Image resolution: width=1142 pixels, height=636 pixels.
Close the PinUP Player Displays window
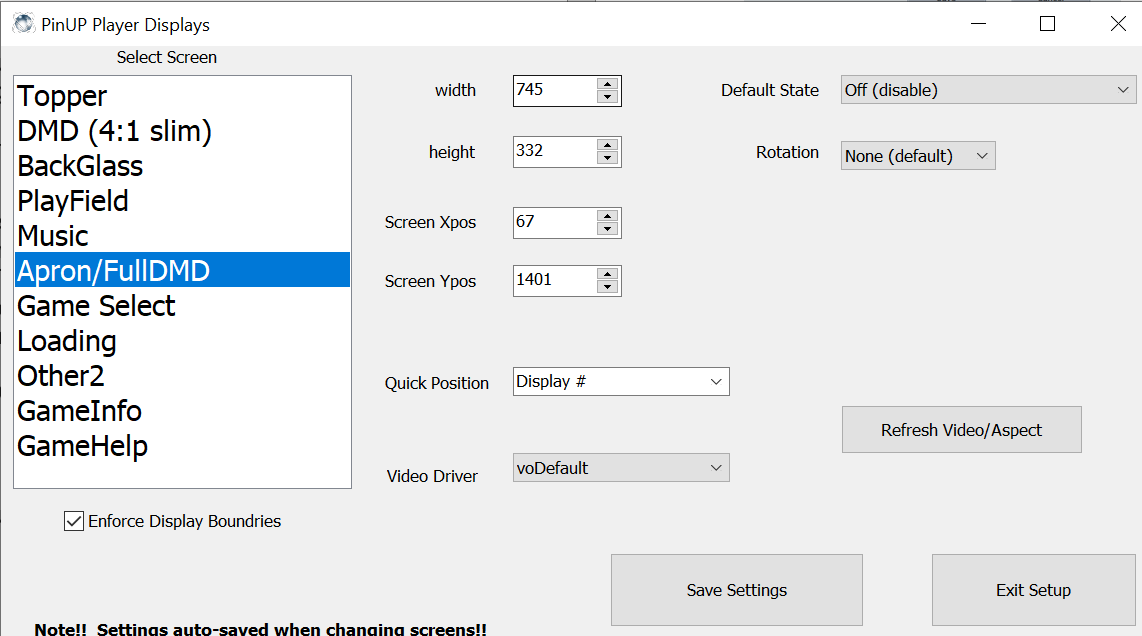tap(1118, 24)
